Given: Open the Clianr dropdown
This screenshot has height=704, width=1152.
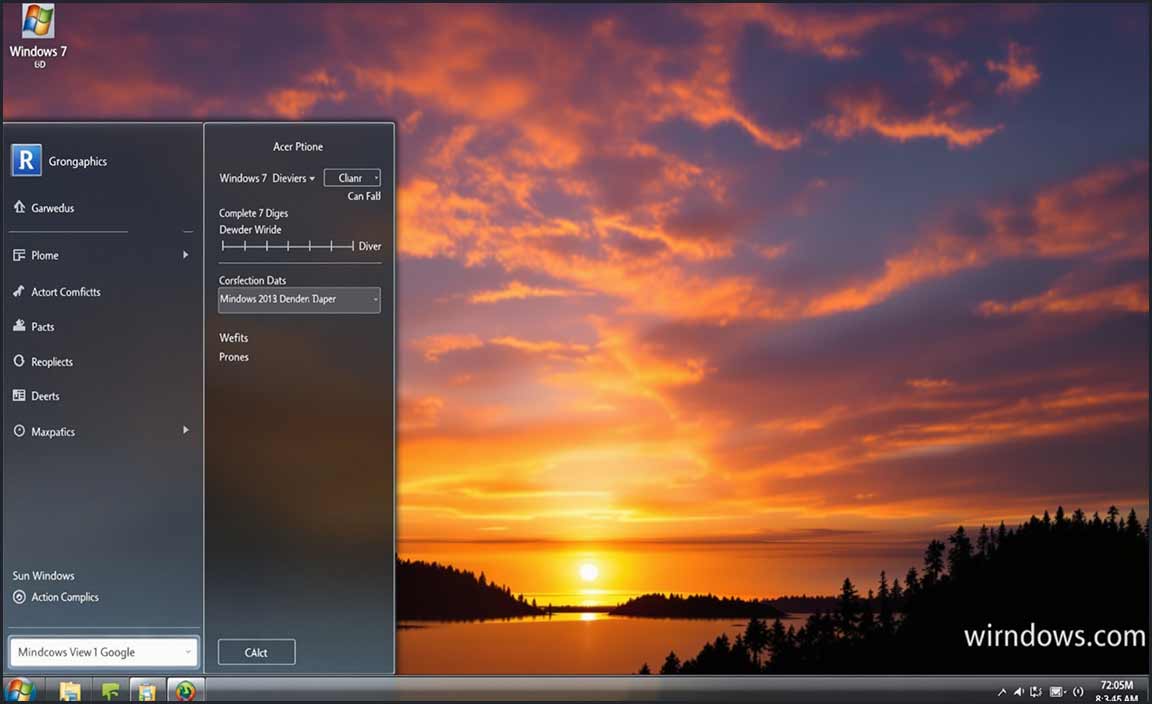Looking at the screenshot, I should pyautogui.click(x=352, y=178).
